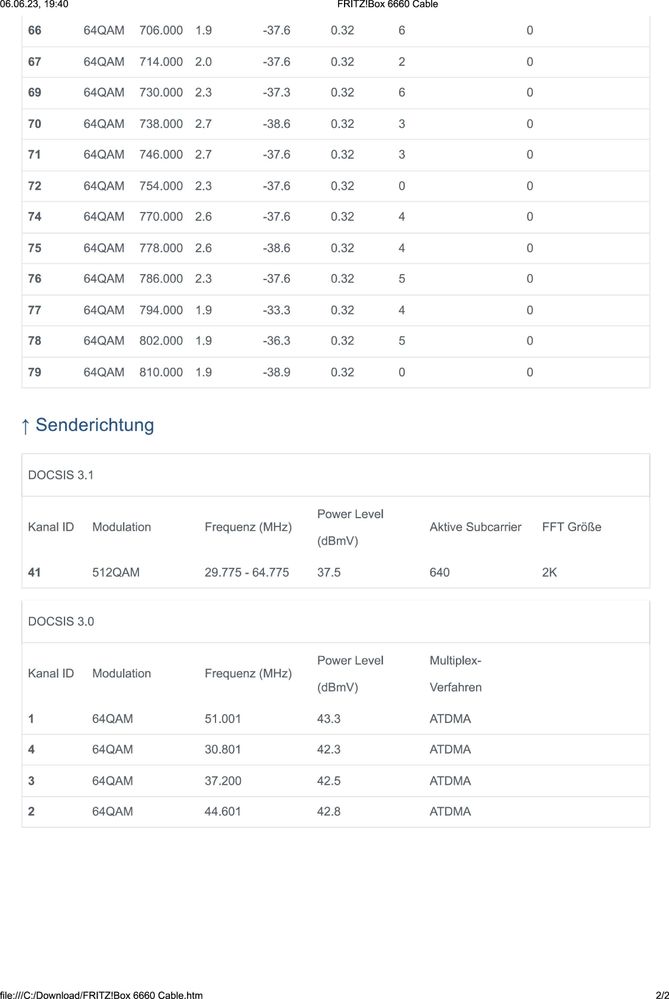Select the DOCSIS 3.1 table title
The image size is (669, 999).
click(61, 475)
